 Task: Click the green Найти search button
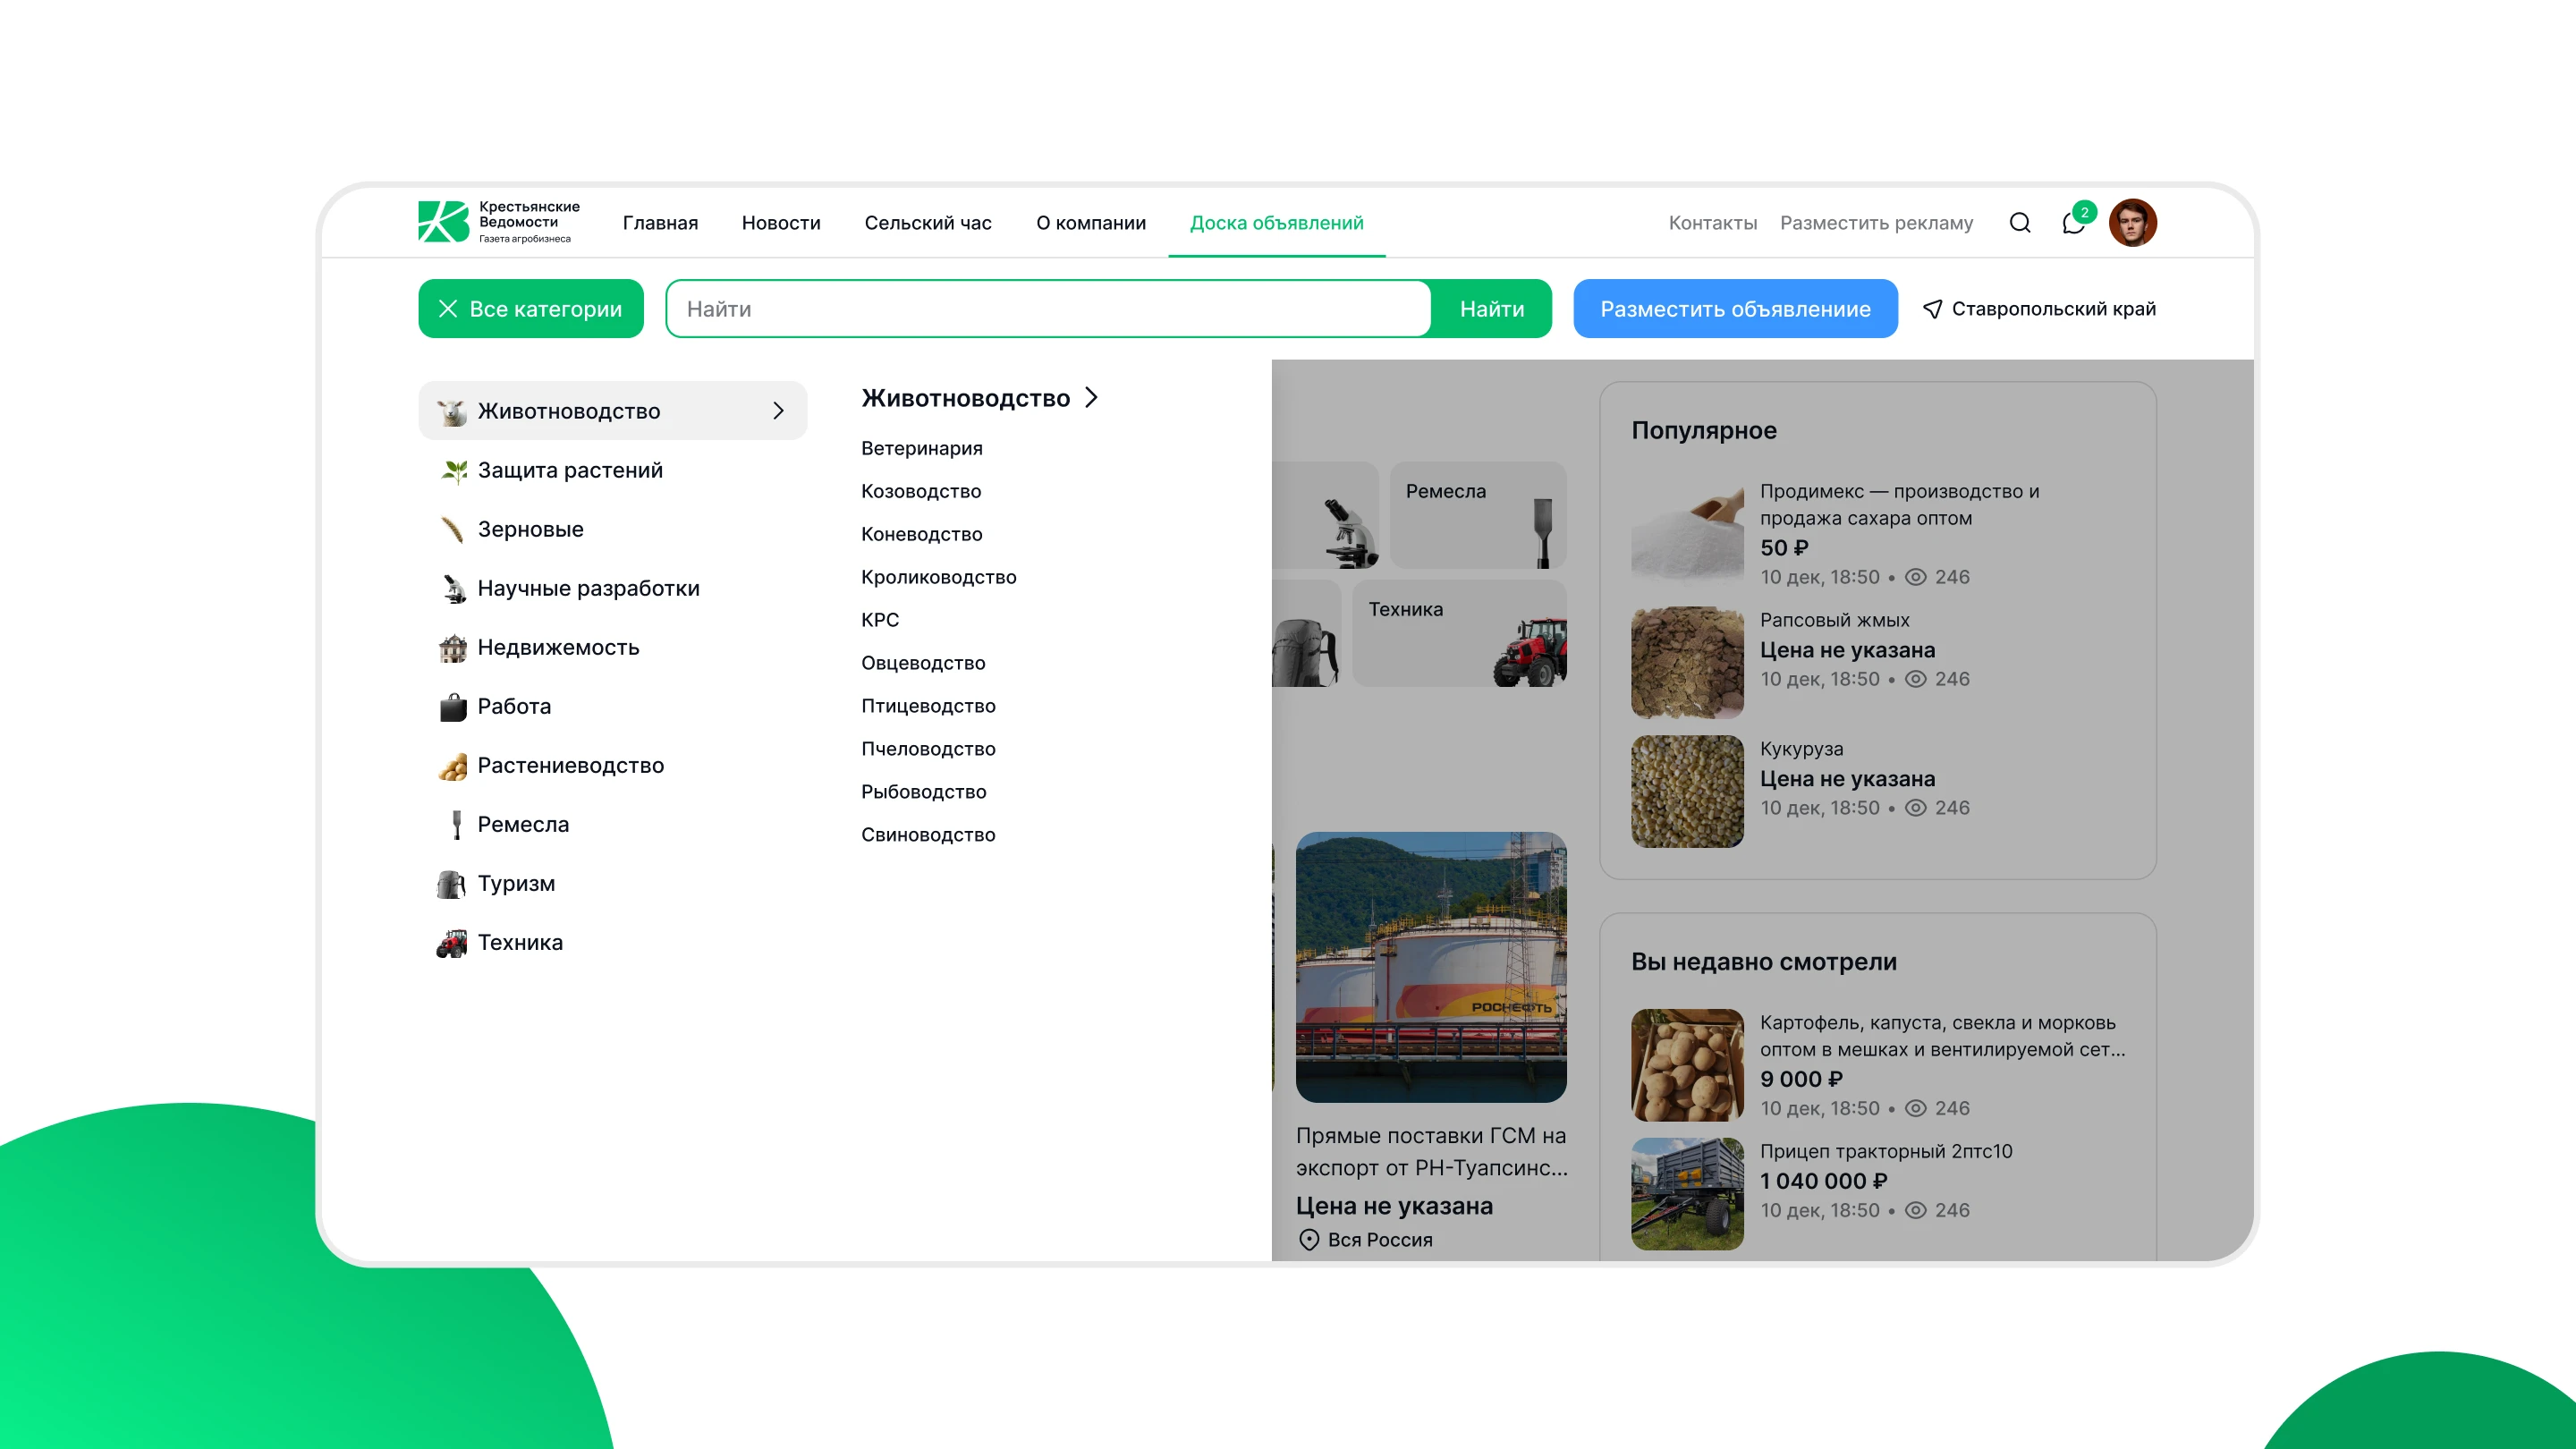(x=1492, y=309)
